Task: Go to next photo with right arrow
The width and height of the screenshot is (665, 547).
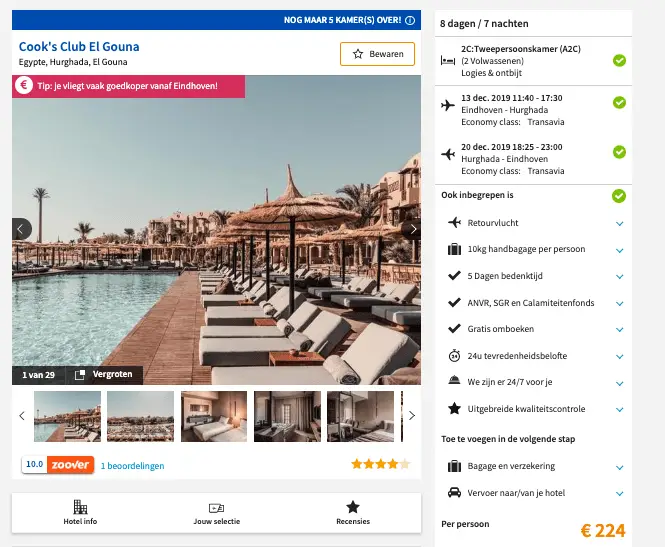Action: coord(412,229)
